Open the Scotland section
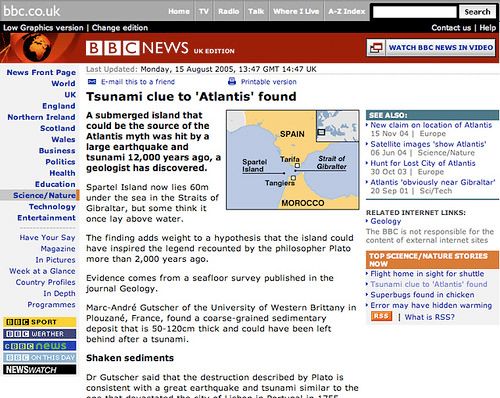Screen dimensions: 500x398 pyautogui.click(x=58, y=128)
